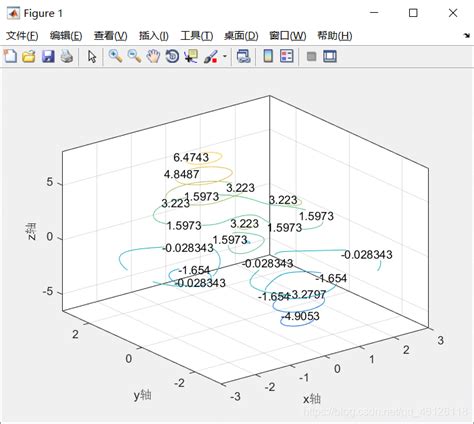The image size is (474, 424).
Task: Open the 工具(T) menu
Action: tap(197, 35)
